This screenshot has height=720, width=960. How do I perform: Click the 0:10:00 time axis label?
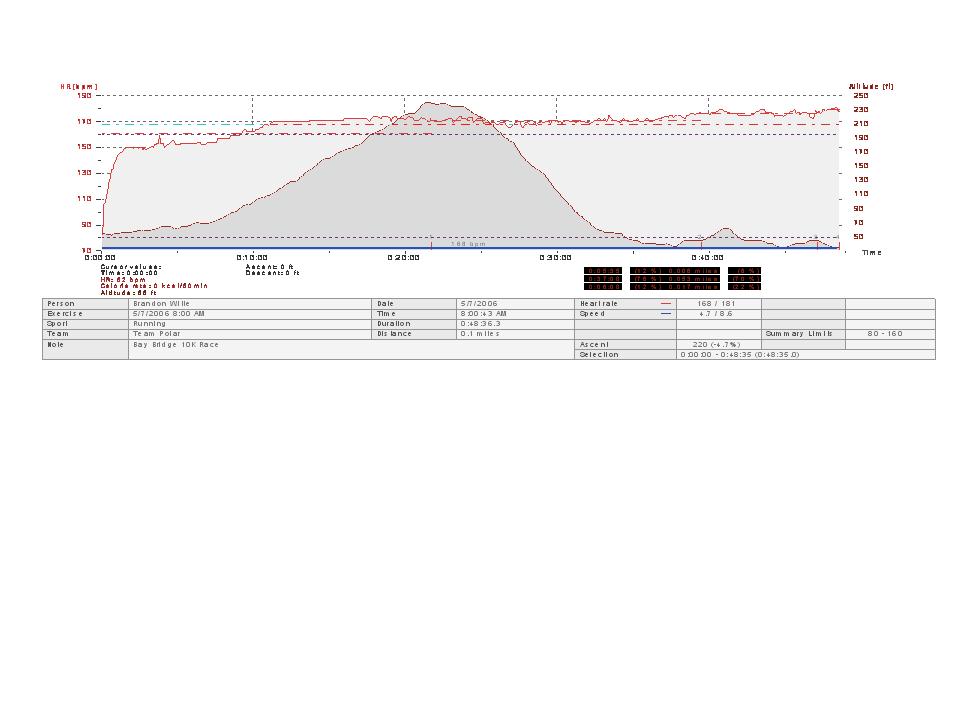pos(252,257)
